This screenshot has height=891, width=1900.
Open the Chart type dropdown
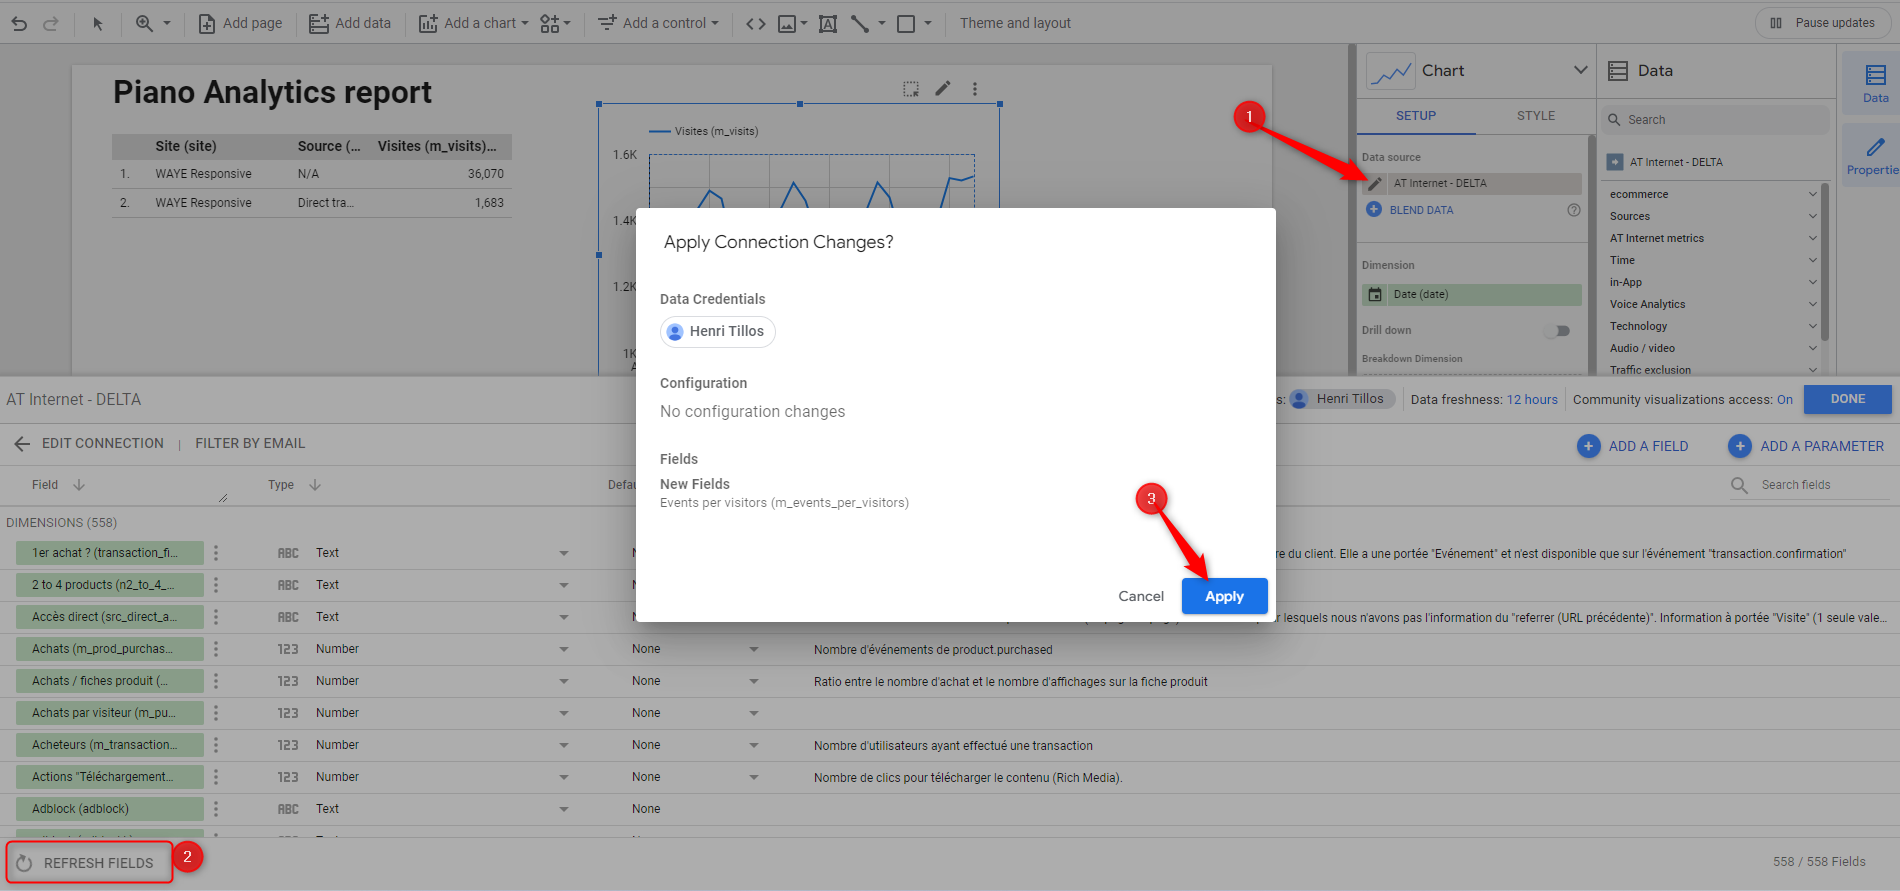(1580, 70)
